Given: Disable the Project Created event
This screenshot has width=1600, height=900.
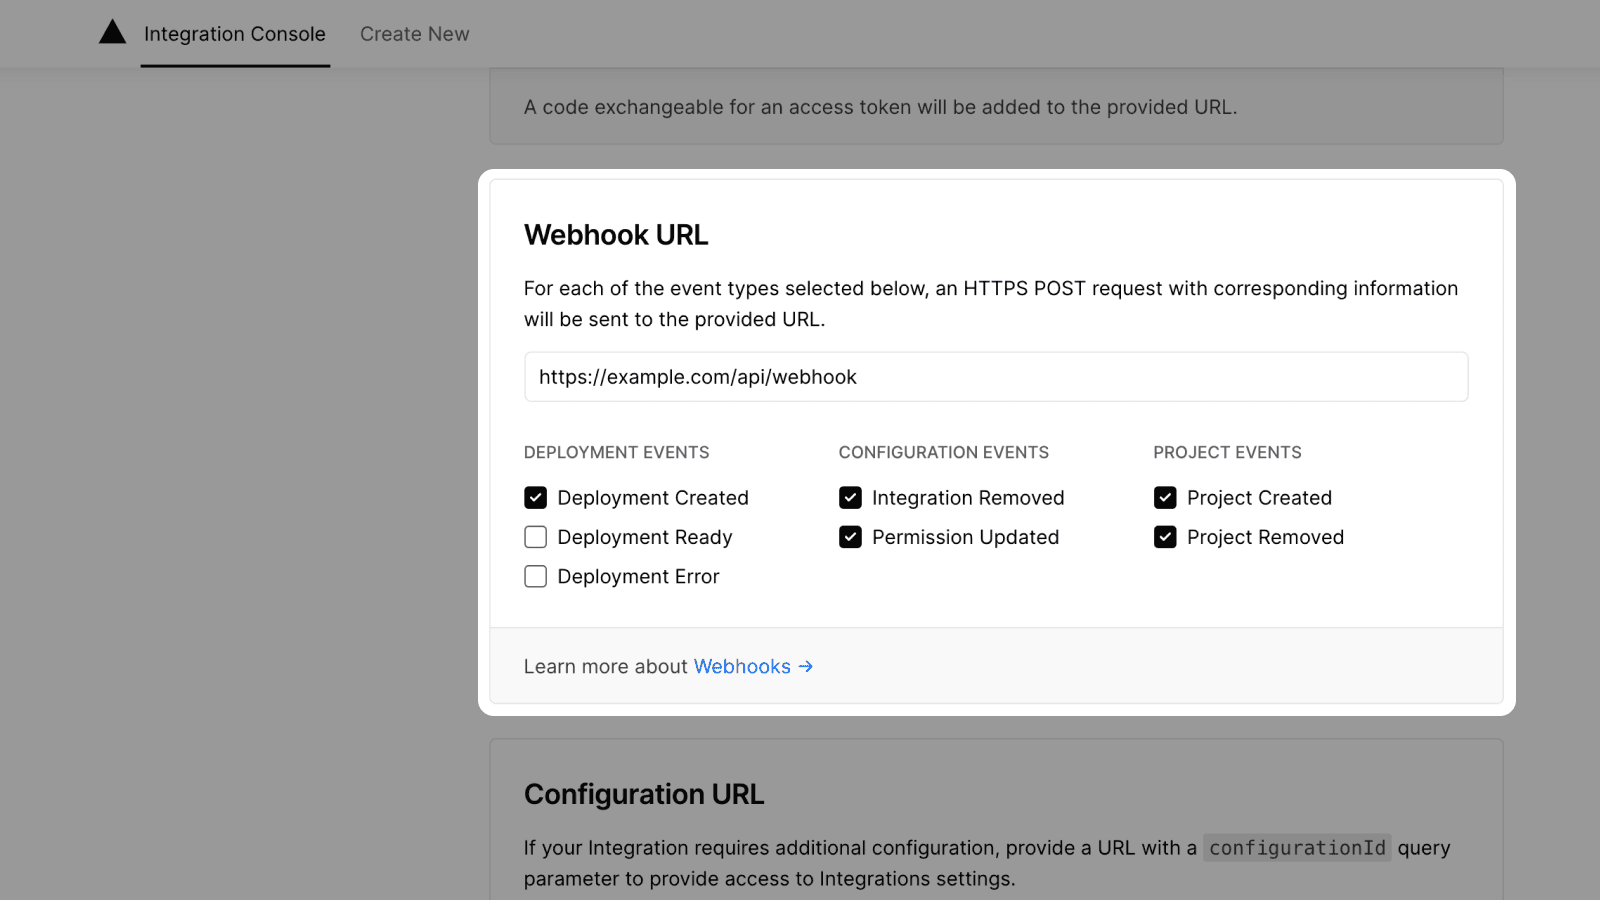Looking at the screenshot, I should coord(1165,497).
